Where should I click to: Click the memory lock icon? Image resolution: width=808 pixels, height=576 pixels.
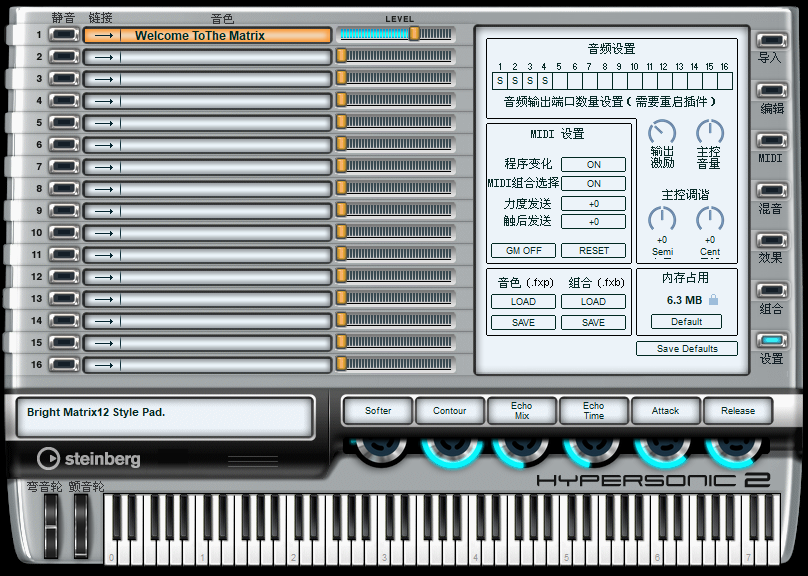point(713,299)
